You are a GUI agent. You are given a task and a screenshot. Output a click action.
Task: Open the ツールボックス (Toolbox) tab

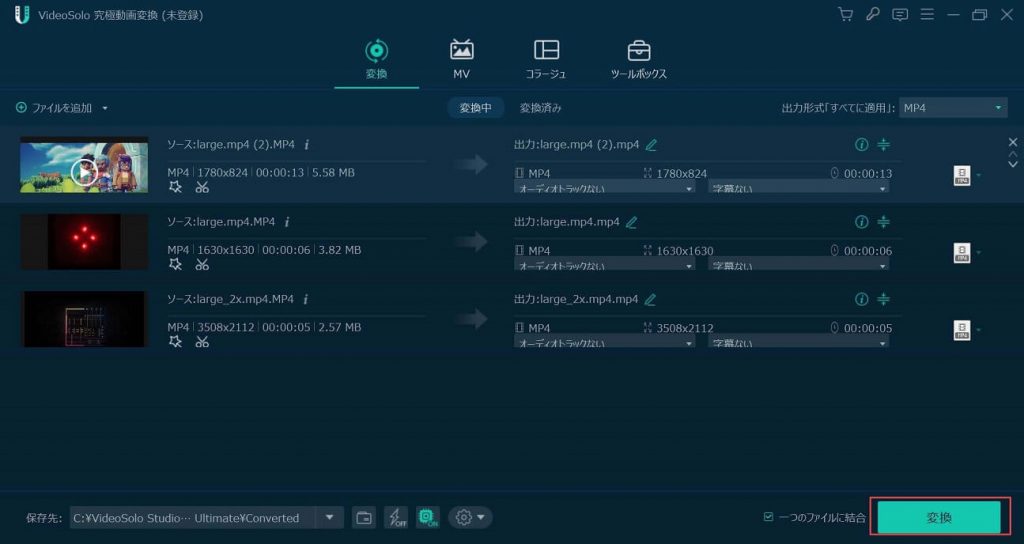coord(638,59)
